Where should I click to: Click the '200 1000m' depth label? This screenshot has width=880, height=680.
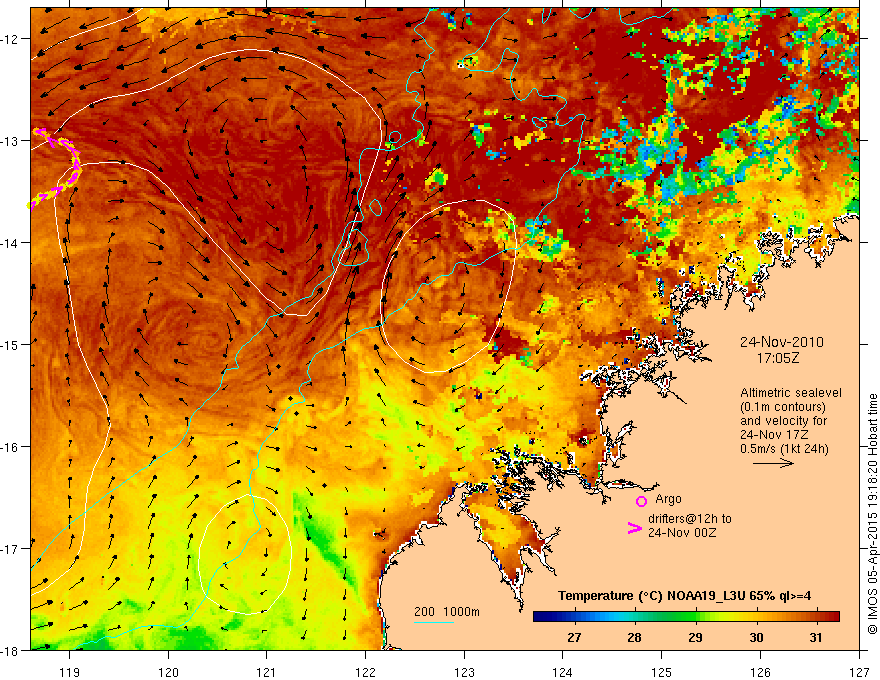click(447, 612)
